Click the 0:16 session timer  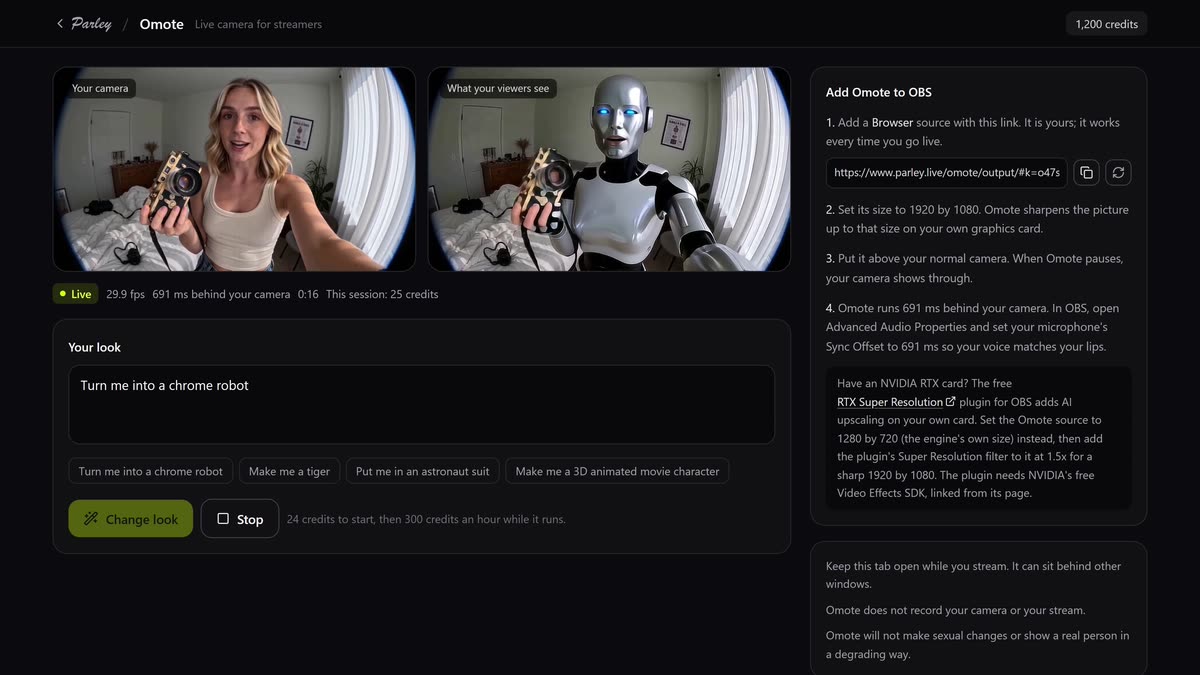(308, 294)
